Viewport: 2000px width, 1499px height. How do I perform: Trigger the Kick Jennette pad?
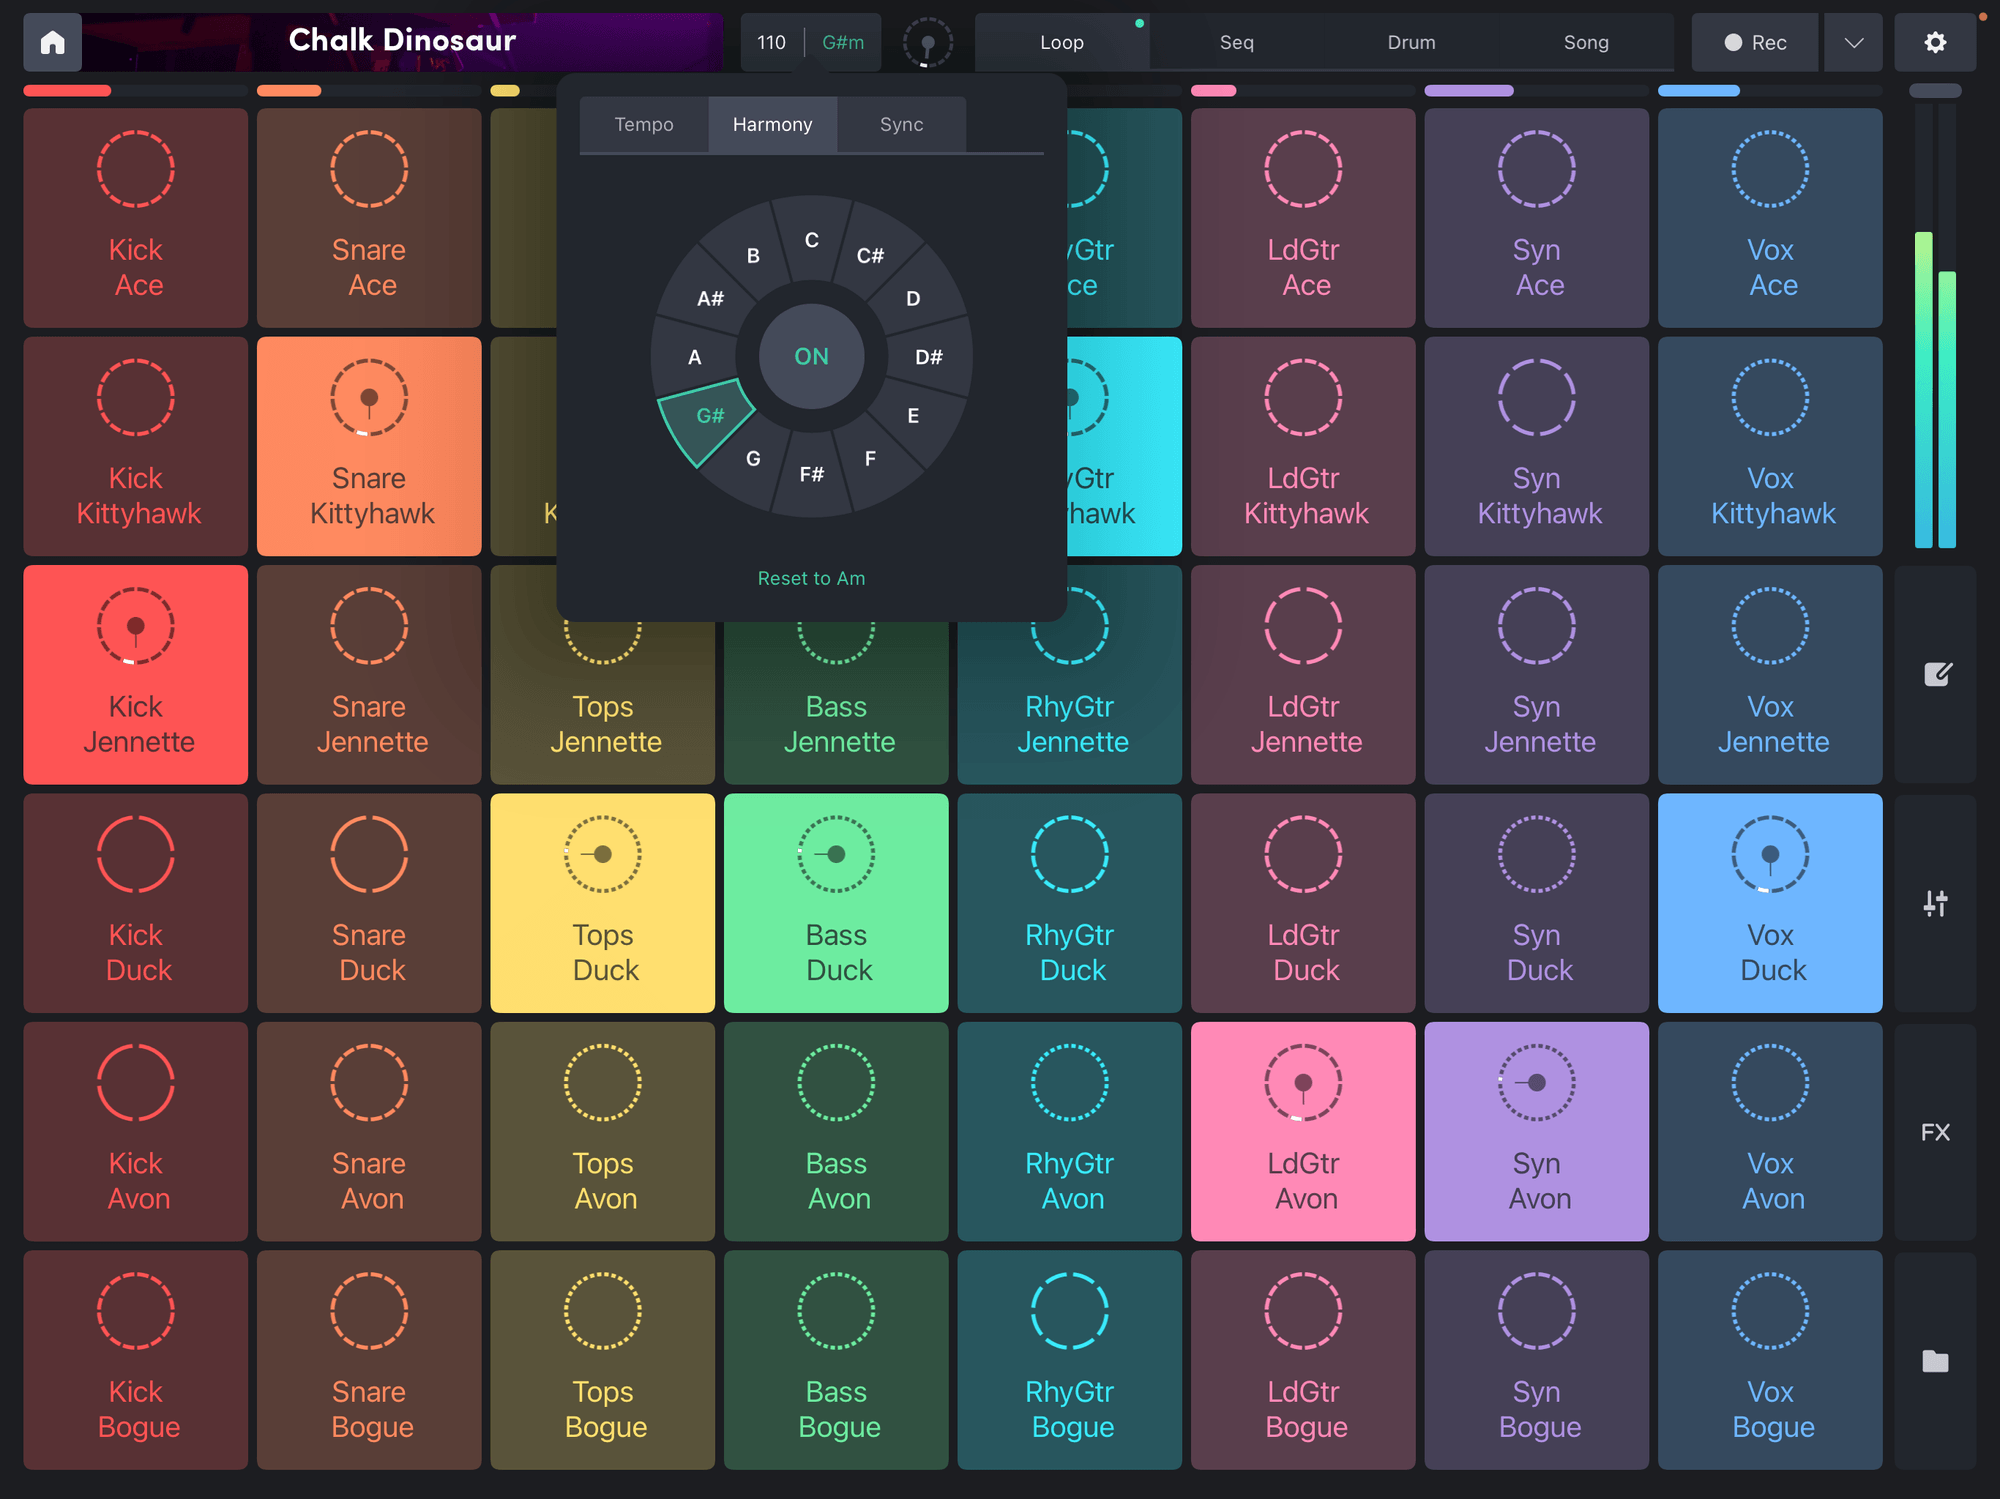click(135, 675)
